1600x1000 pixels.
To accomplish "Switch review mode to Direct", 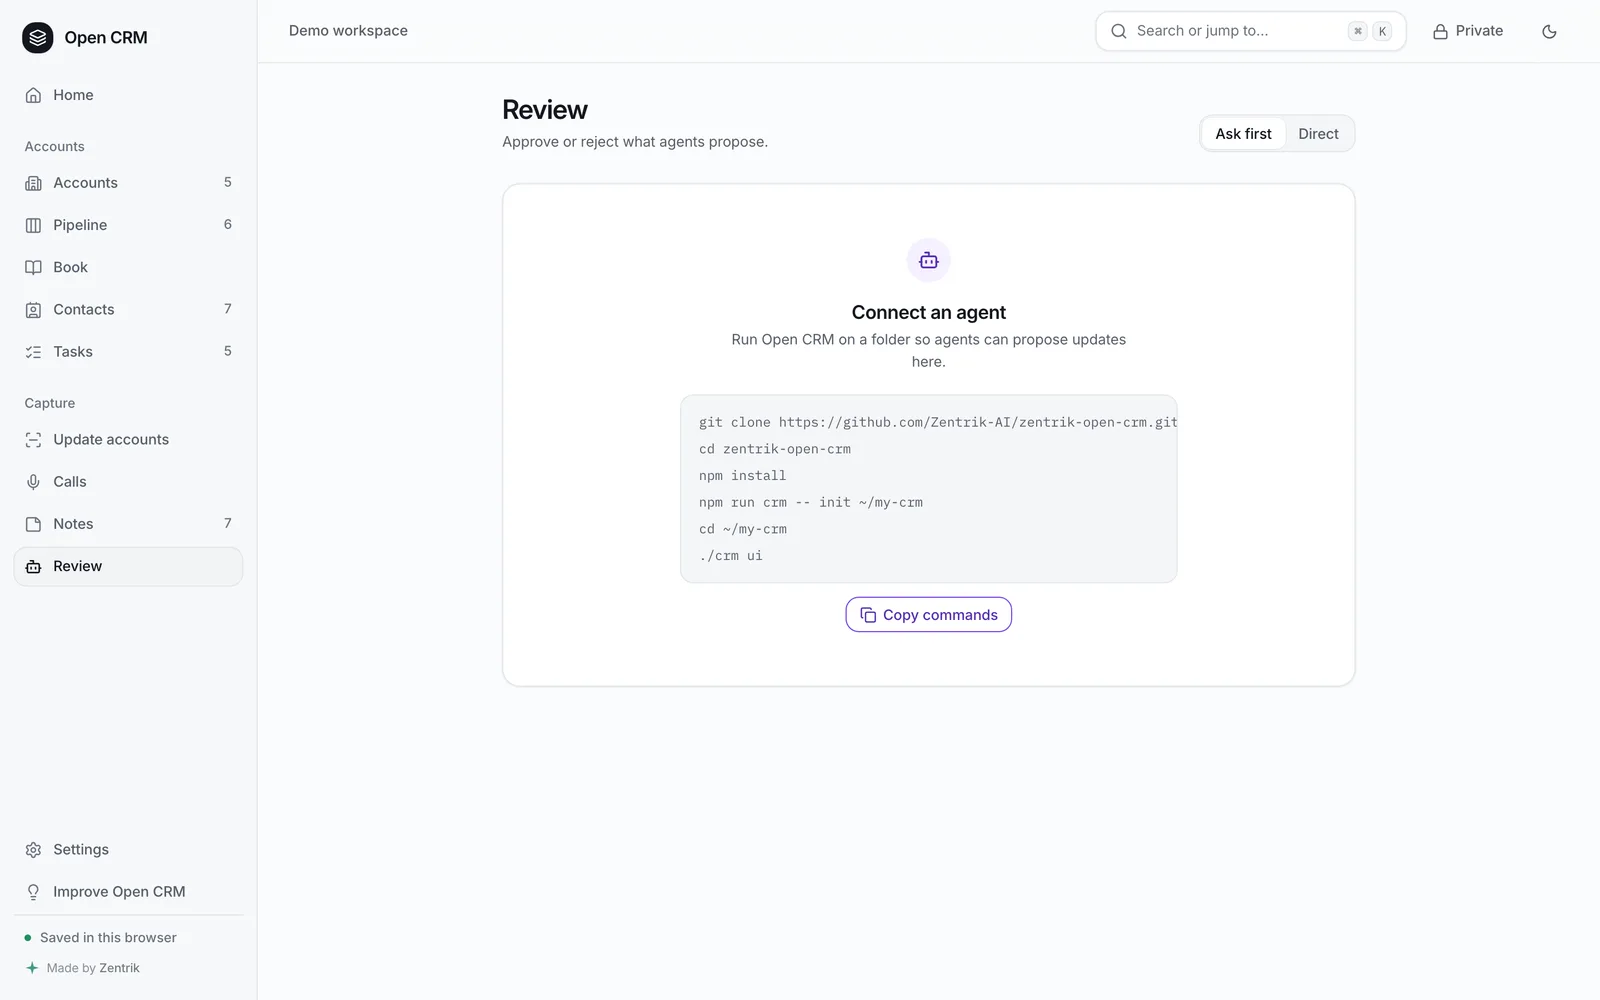I will pyautogui.click(x=1318, y=134).
